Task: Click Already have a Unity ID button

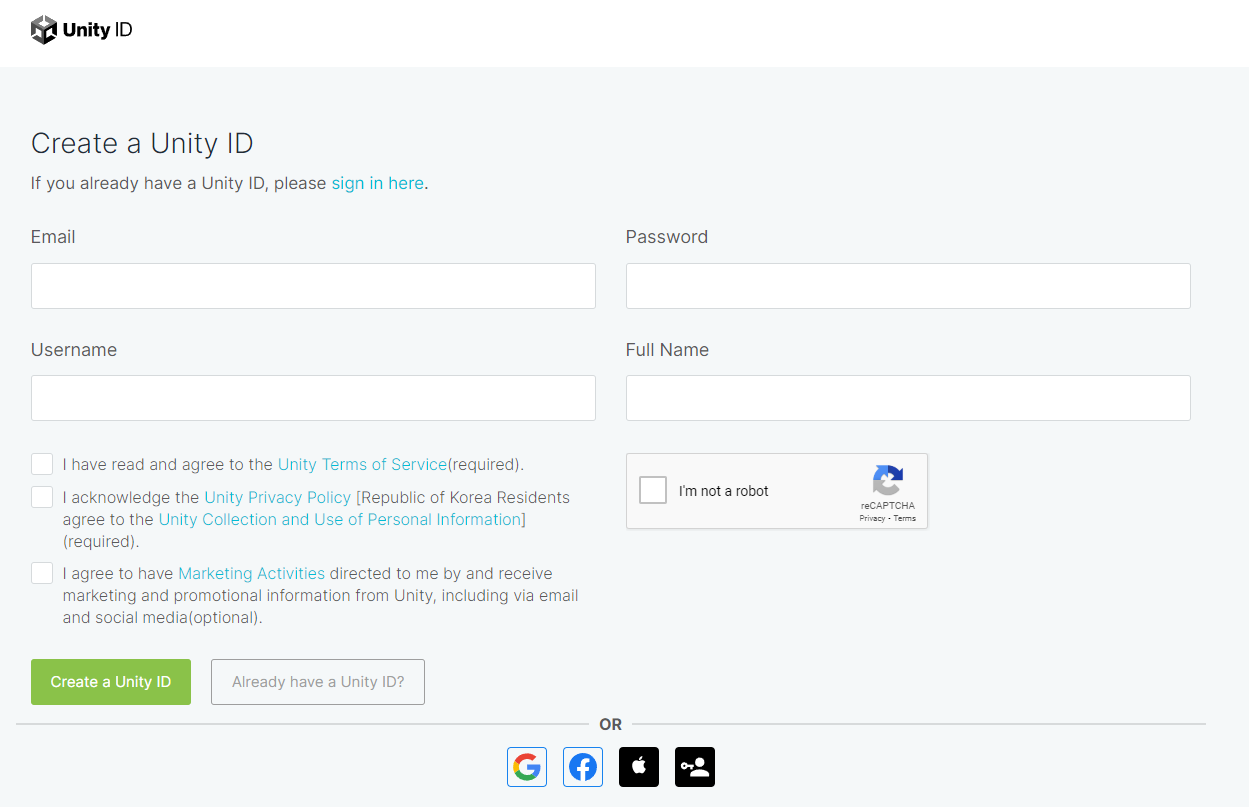Action: click(318, 682)
